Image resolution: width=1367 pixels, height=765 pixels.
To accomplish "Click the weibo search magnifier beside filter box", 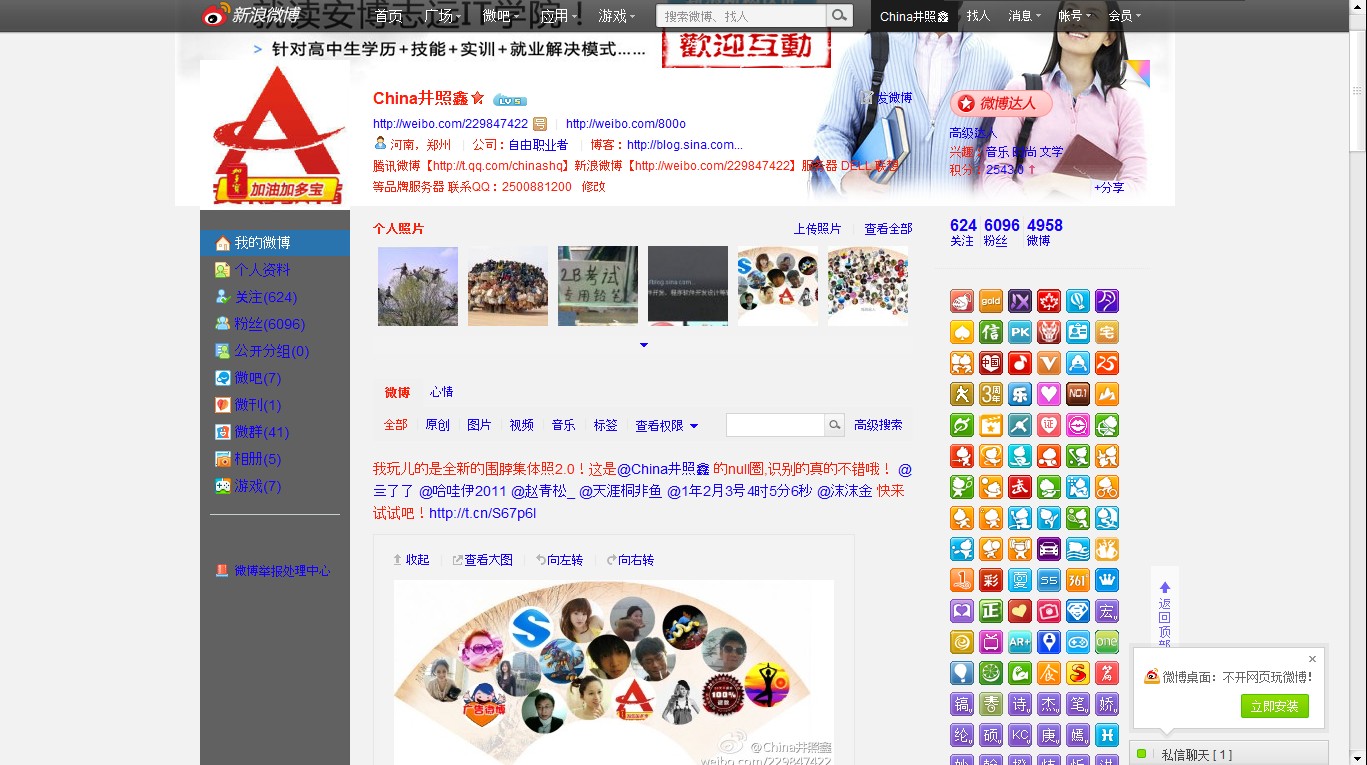I will 835,425.
